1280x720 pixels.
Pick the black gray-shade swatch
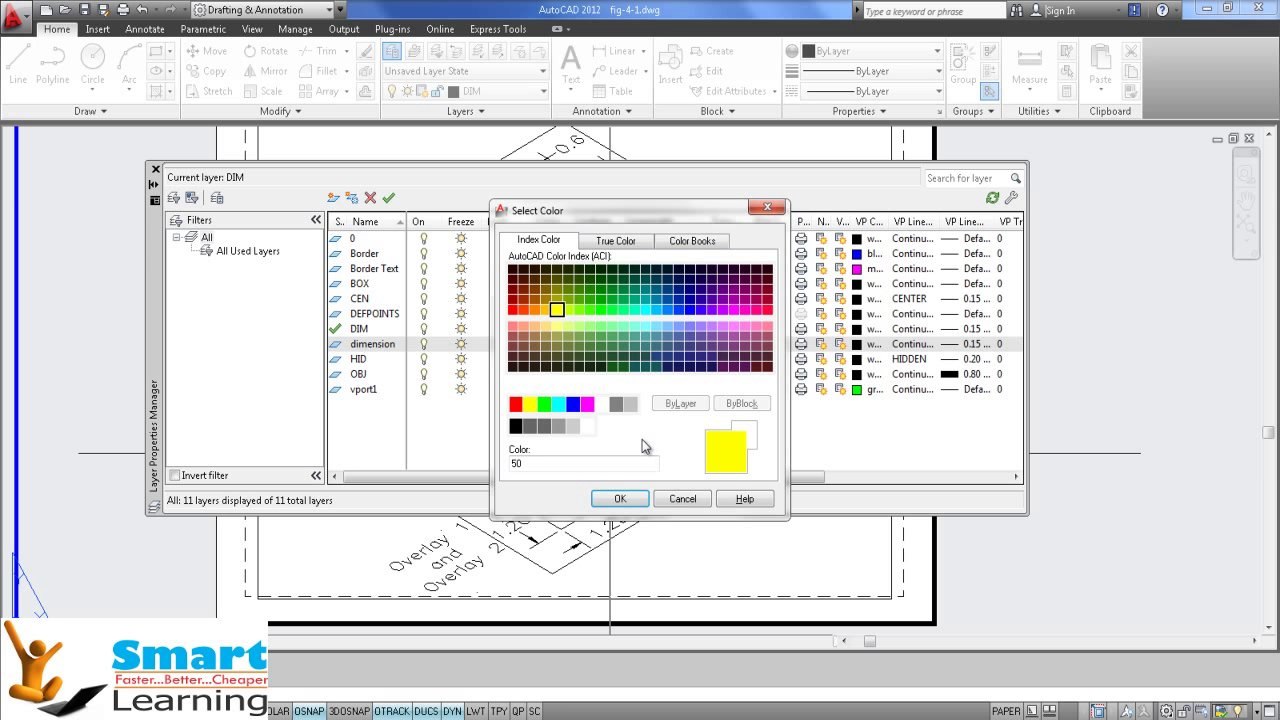516,426
